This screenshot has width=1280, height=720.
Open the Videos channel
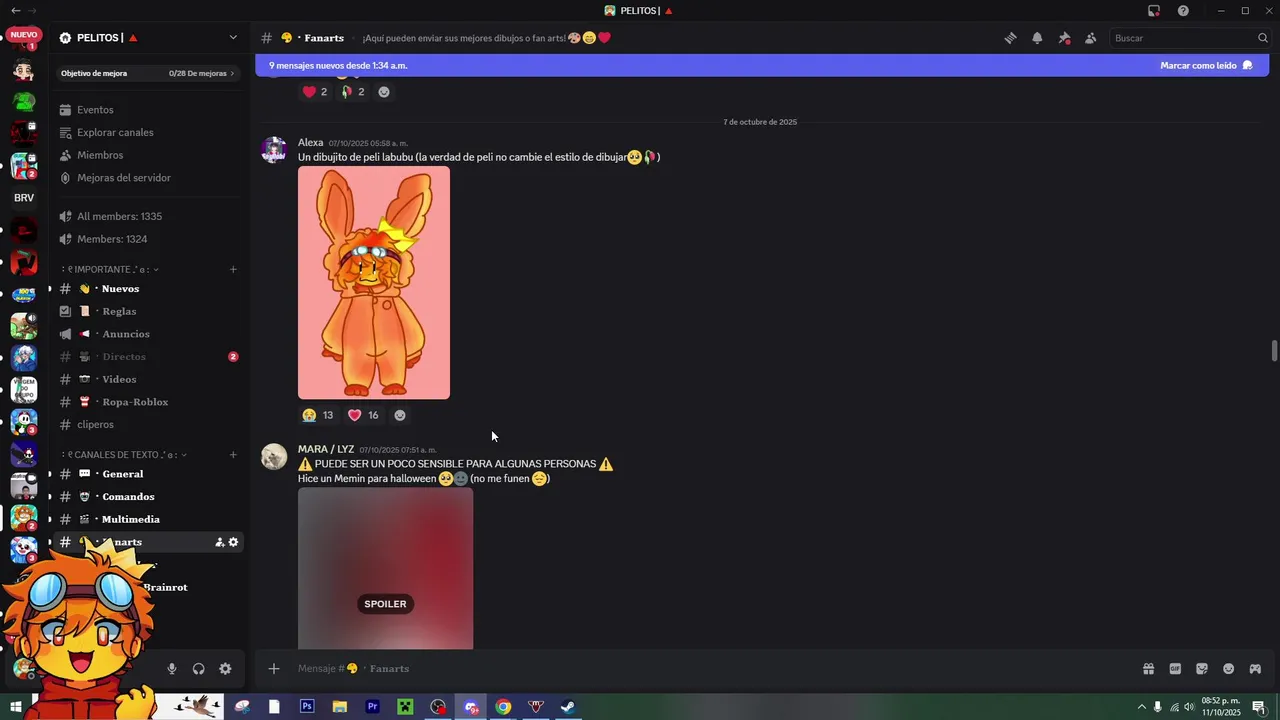(148, 379)
